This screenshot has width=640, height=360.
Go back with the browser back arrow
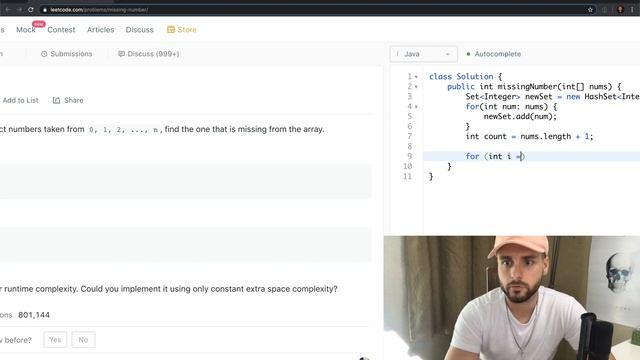pos(8,9)
